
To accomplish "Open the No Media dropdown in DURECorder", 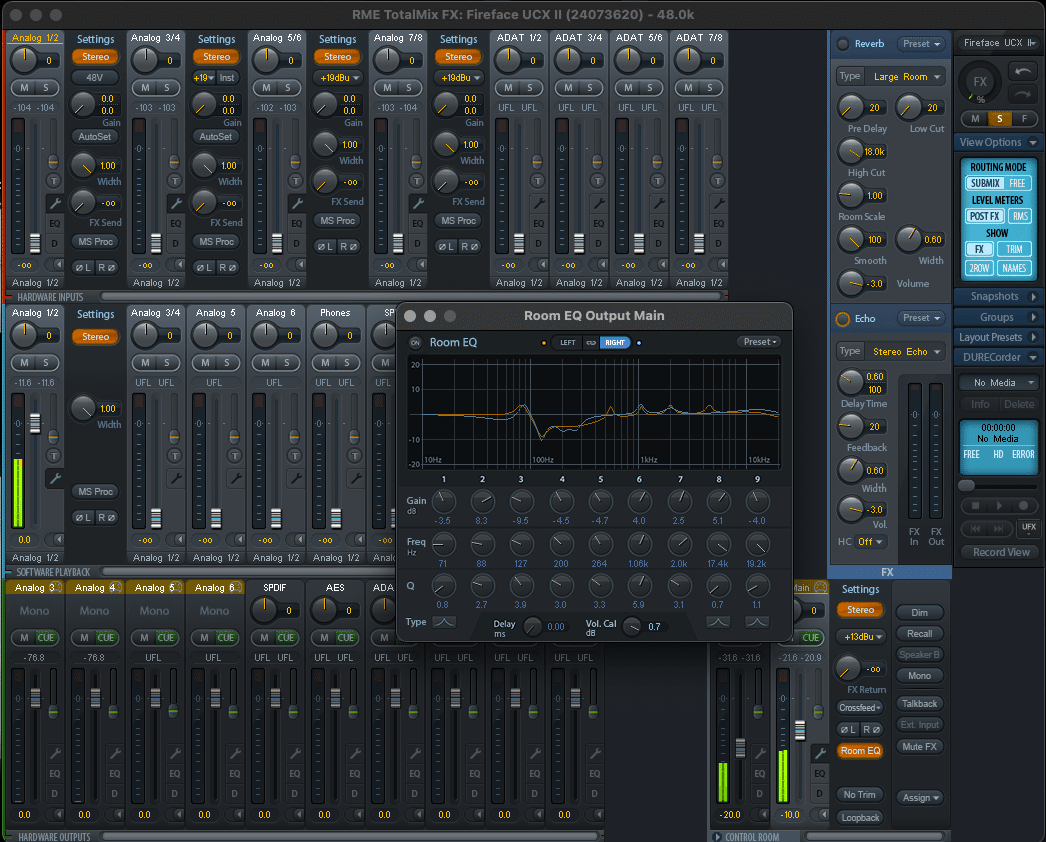I will 999,383.
